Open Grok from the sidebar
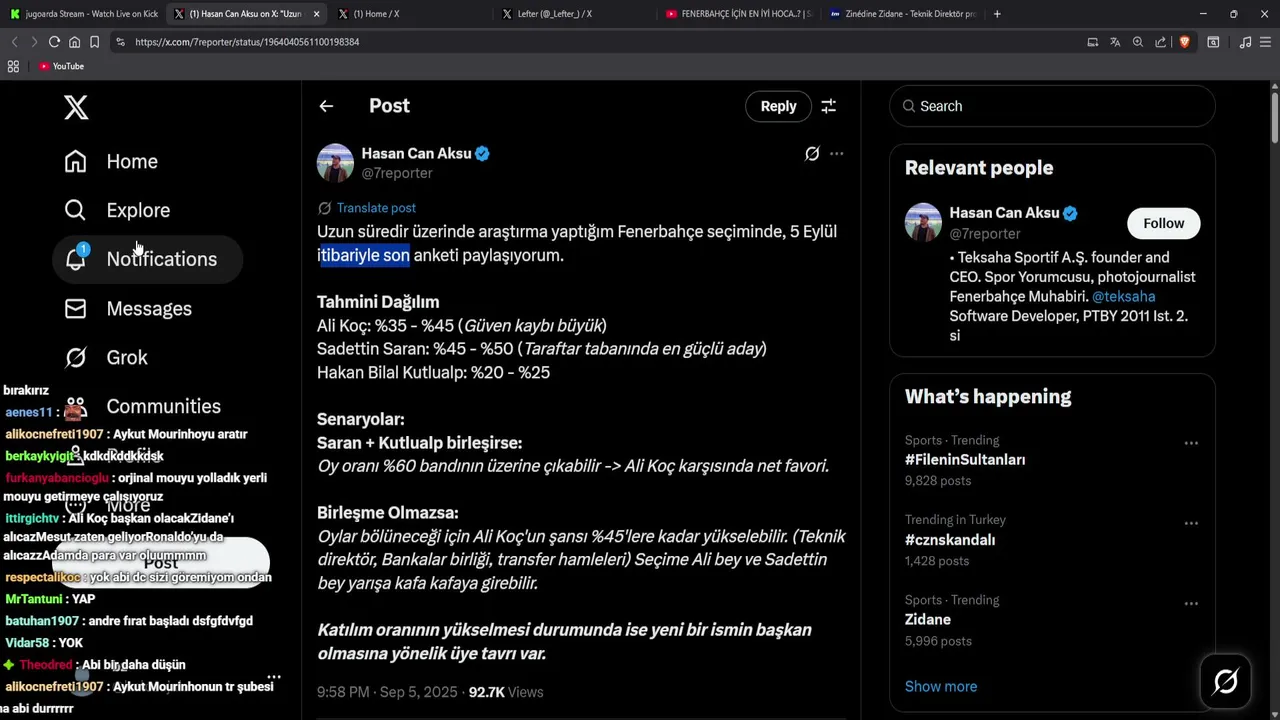The image size is (1280, 720). 105,357
